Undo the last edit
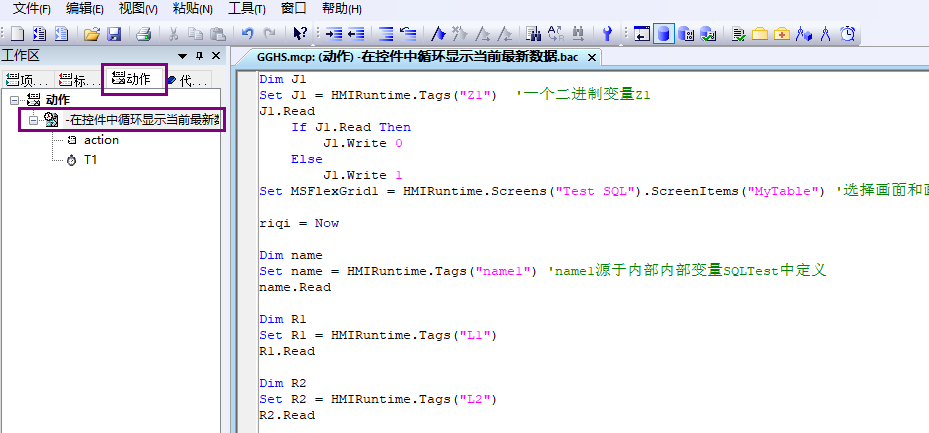 point(248,34)
